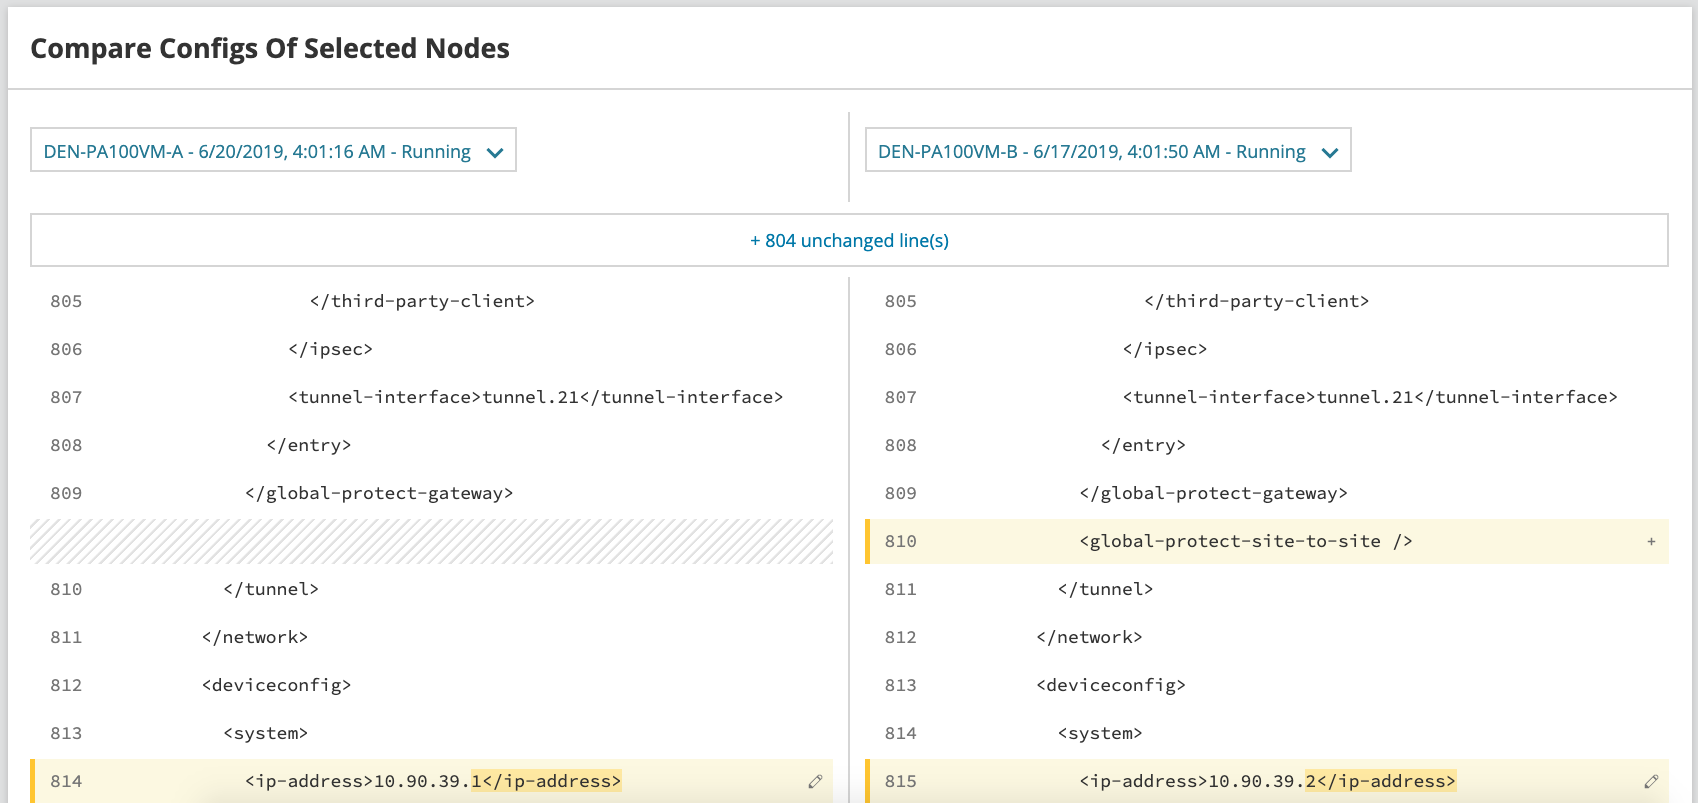1698x803 pixels.
Task: Click the closing third-party-client tag in right pane
Action: tap(1256, 301)
